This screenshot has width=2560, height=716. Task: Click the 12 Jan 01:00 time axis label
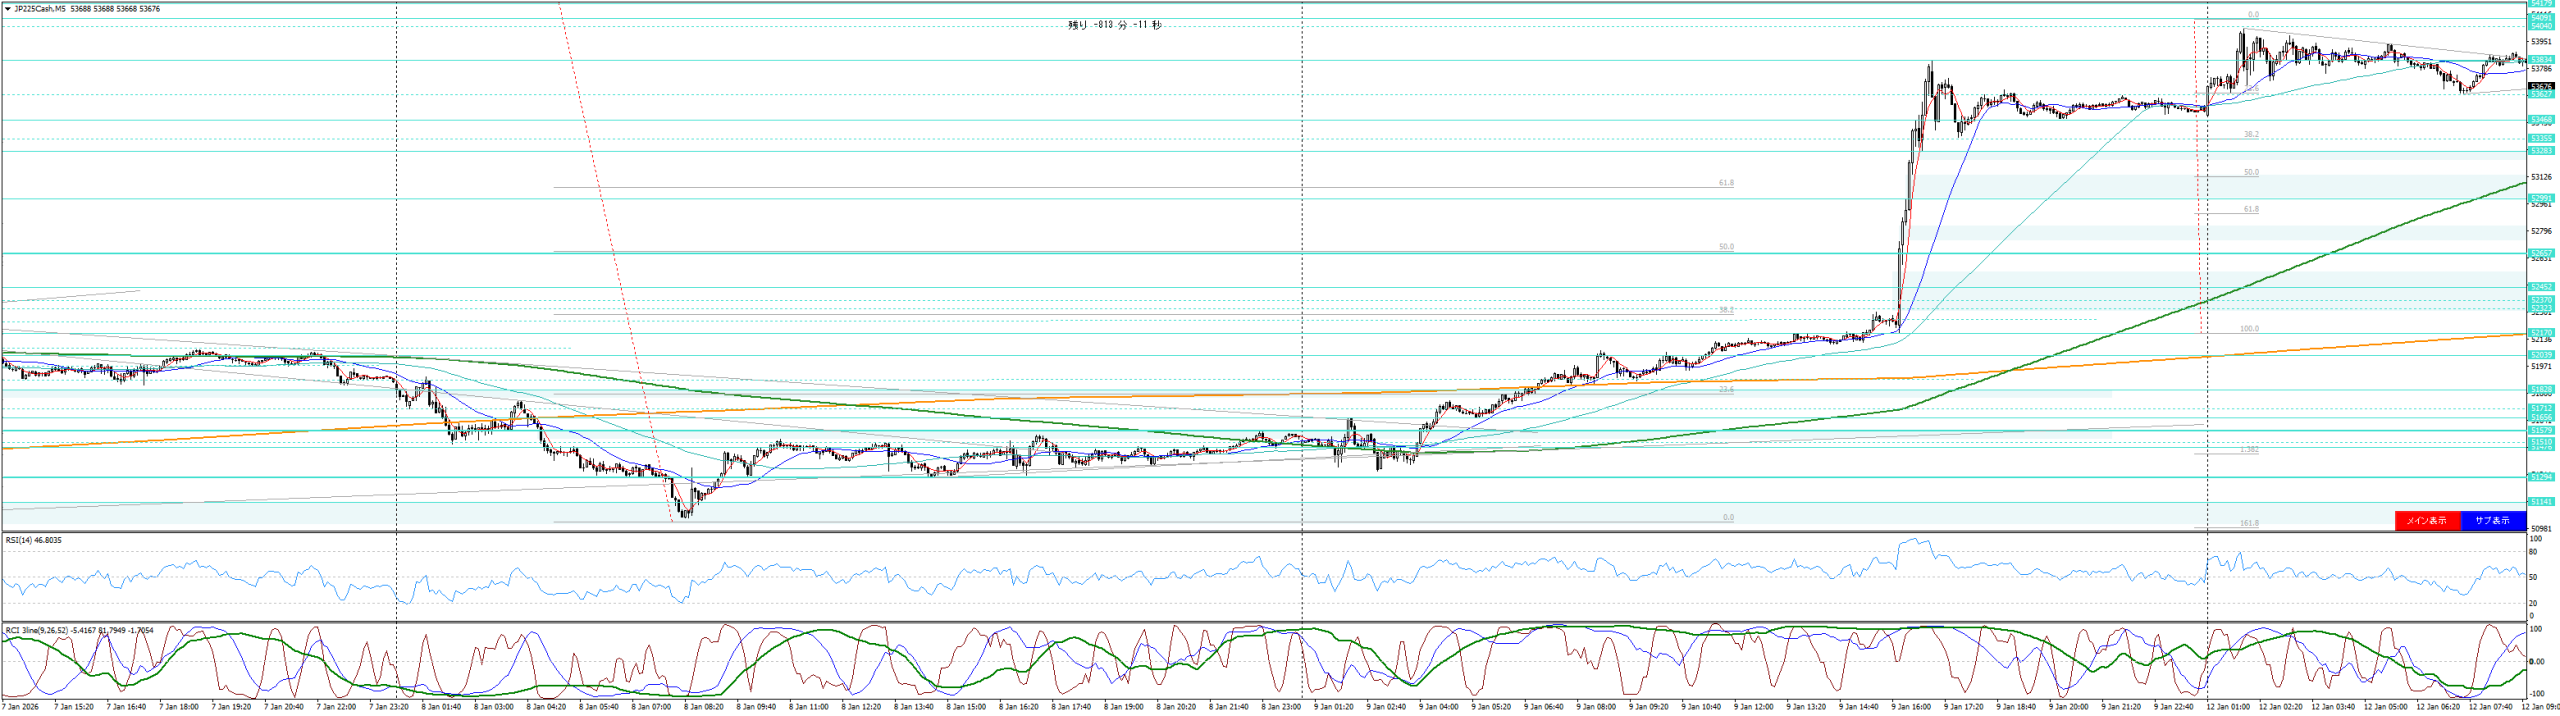2228,707
